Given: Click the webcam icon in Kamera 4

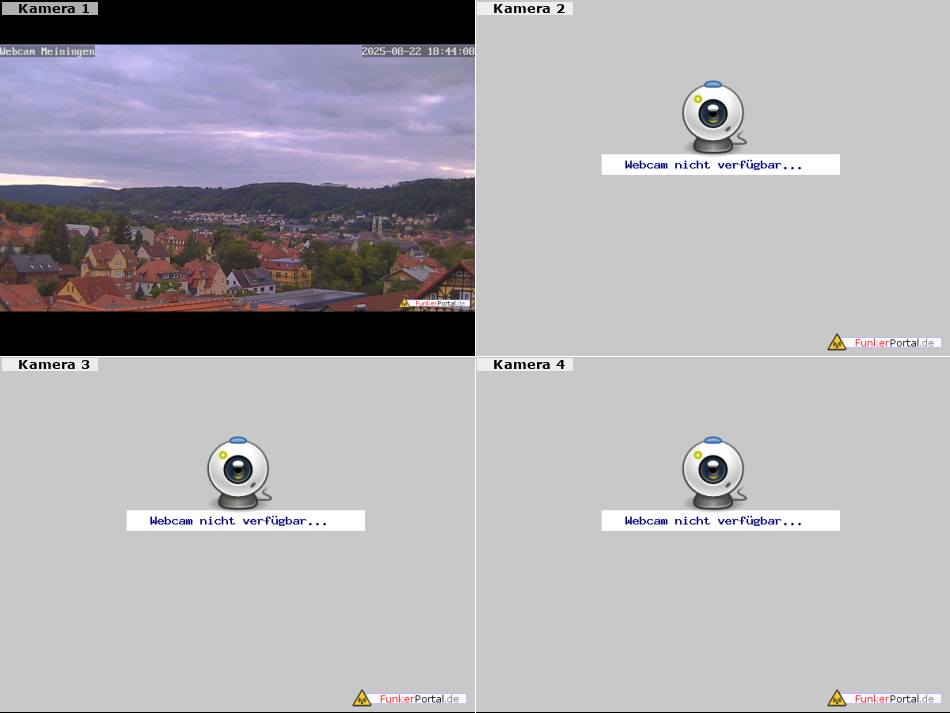Looking at the screenshot, I should tap(714, 473).
